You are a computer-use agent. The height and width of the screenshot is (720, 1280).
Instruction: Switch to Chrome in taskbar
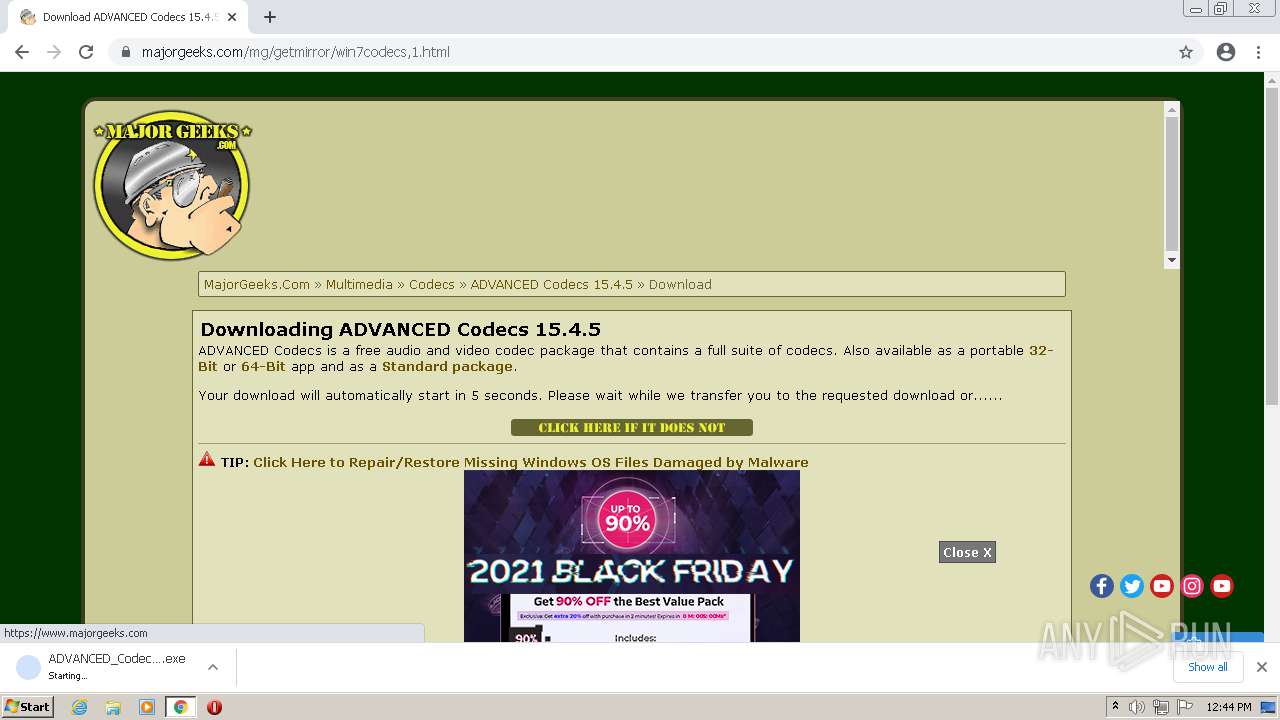point(180,707)
